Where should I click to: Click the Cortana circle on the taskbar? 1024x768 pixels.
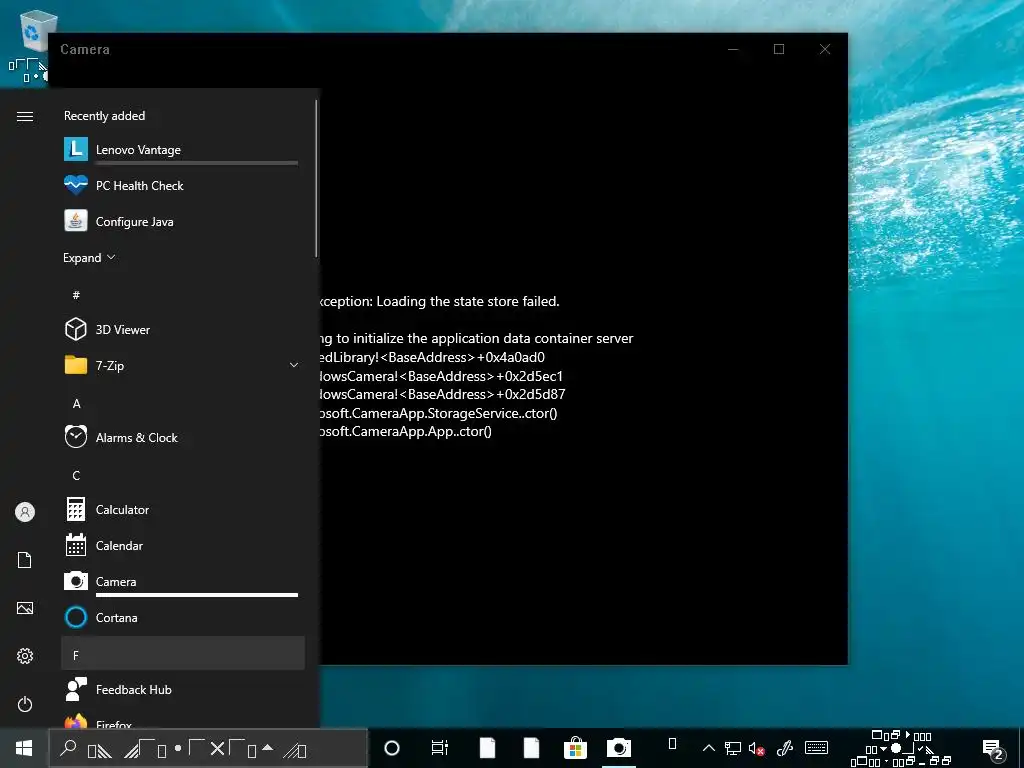pyautogui.click(x=392, y=748)
